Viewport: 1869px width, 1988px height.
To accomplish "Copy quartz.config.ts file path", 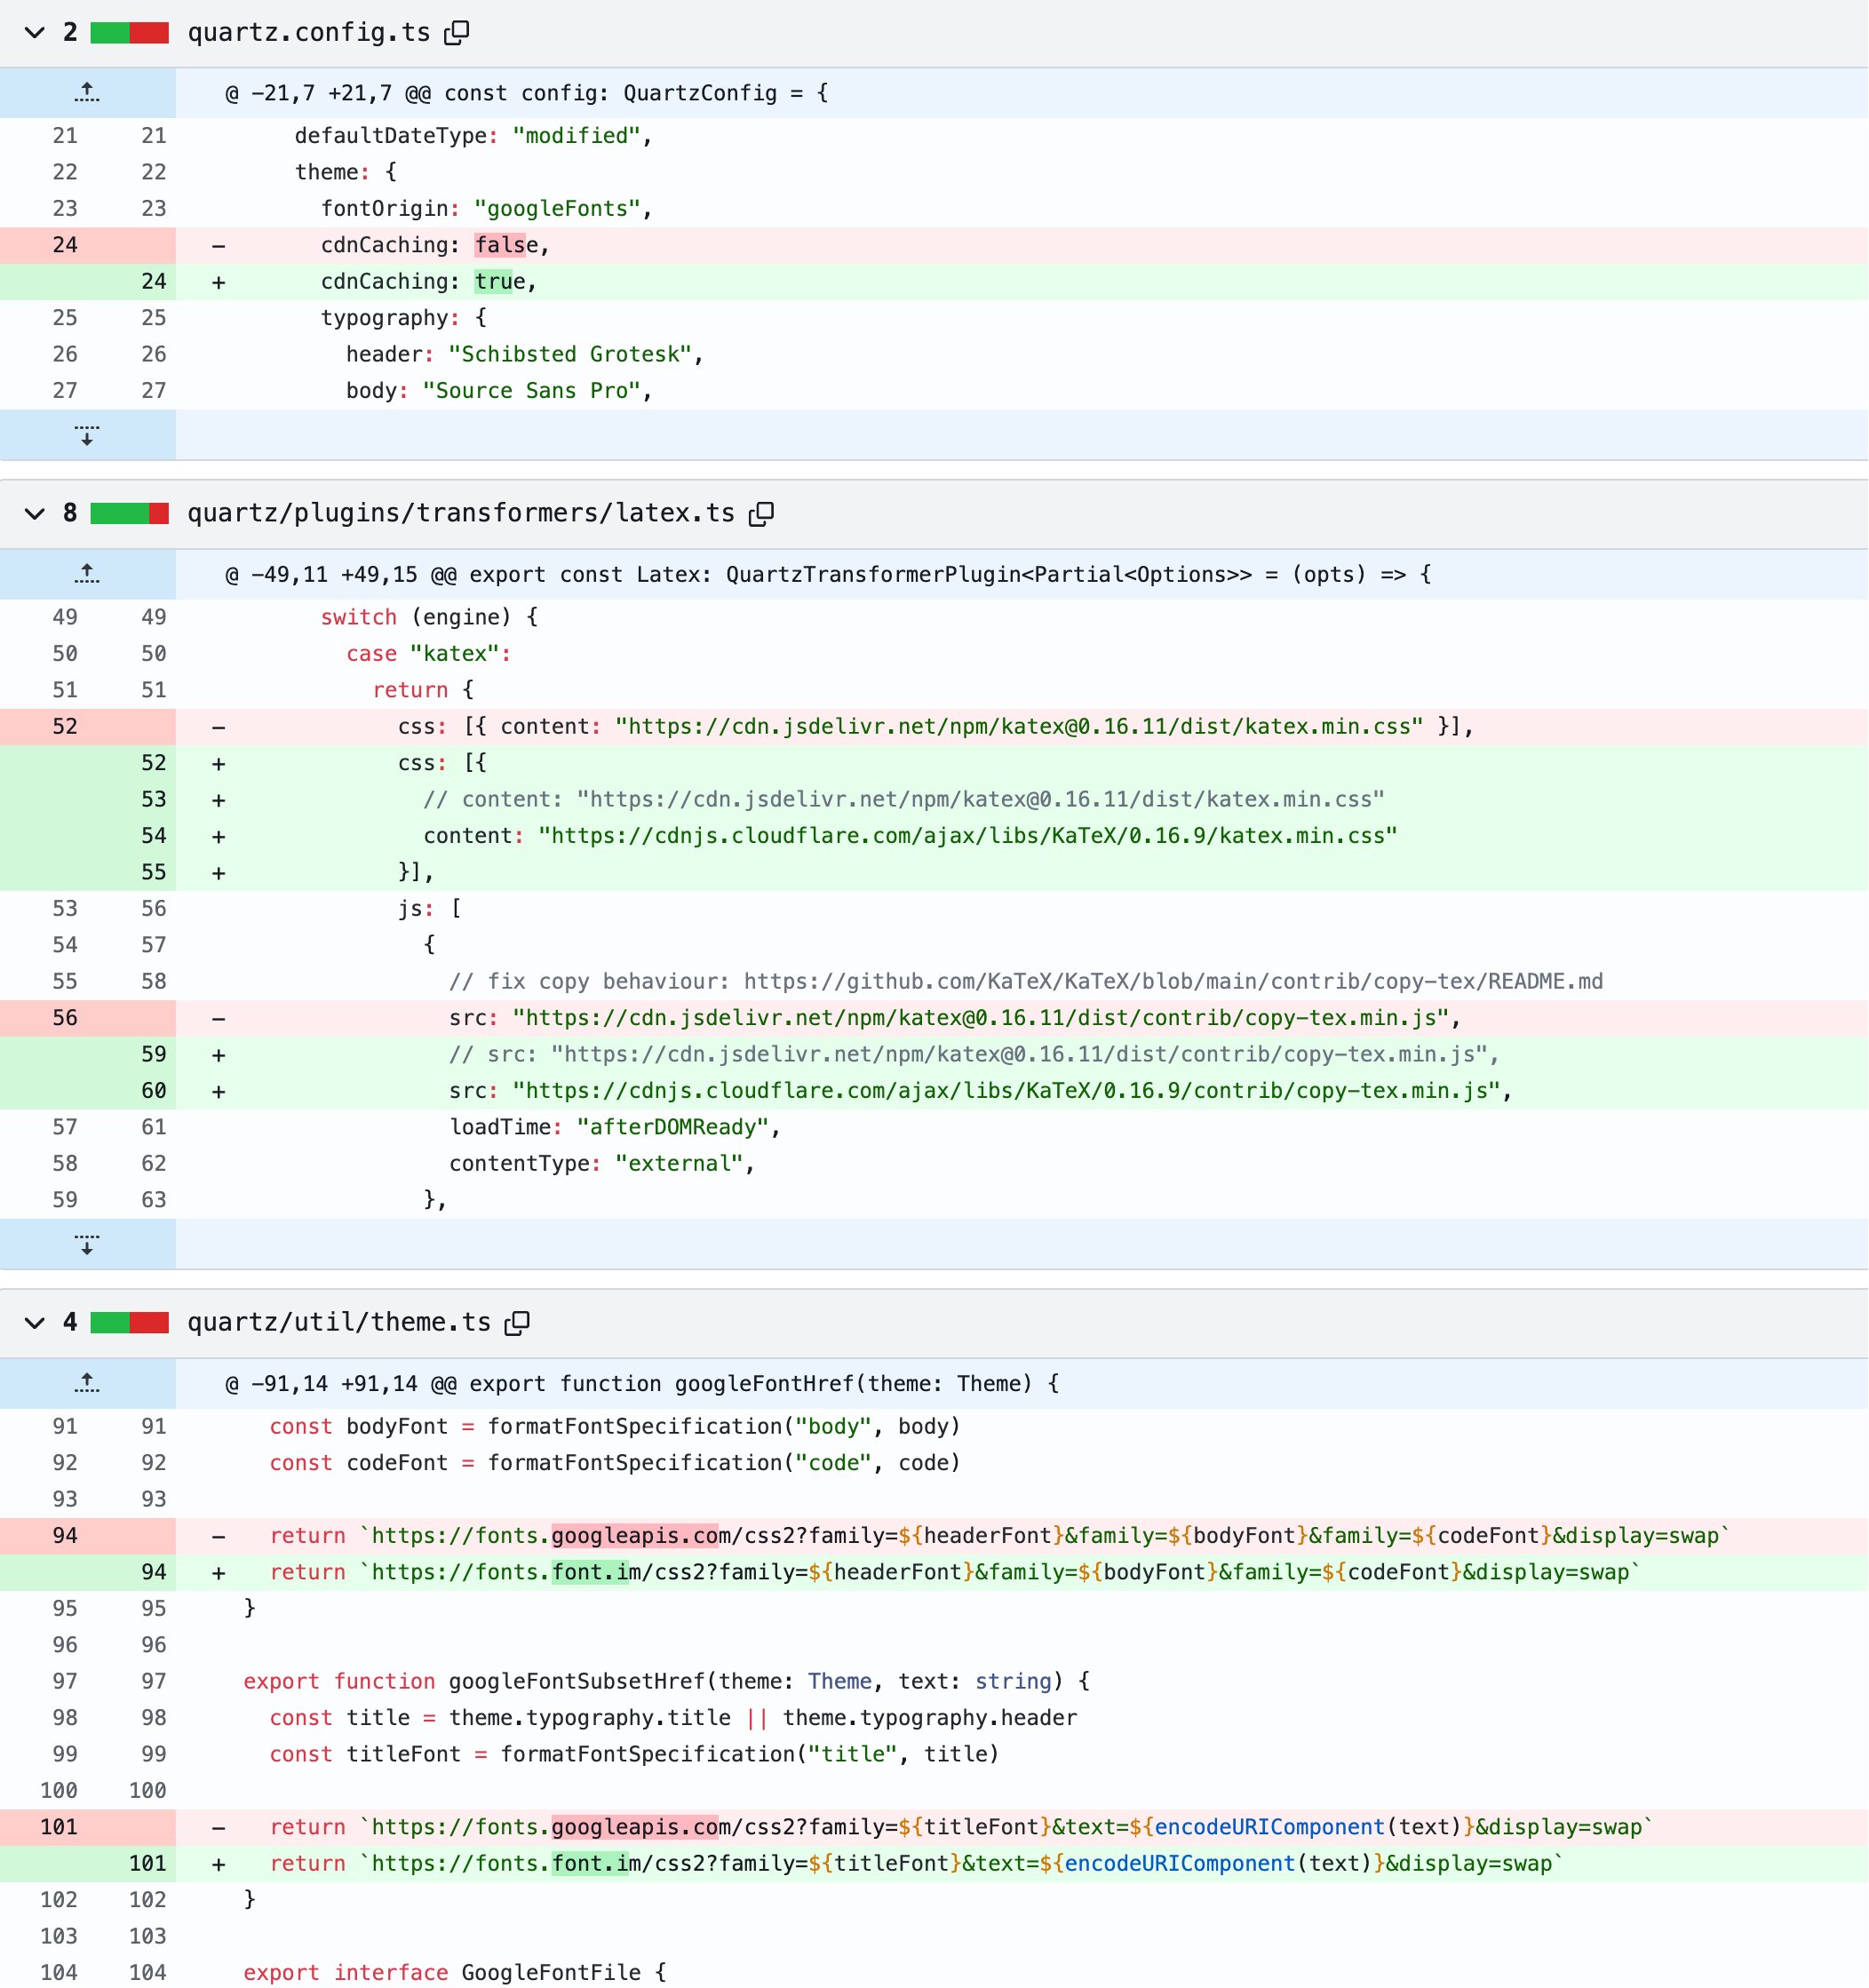I will pos(457,33).
